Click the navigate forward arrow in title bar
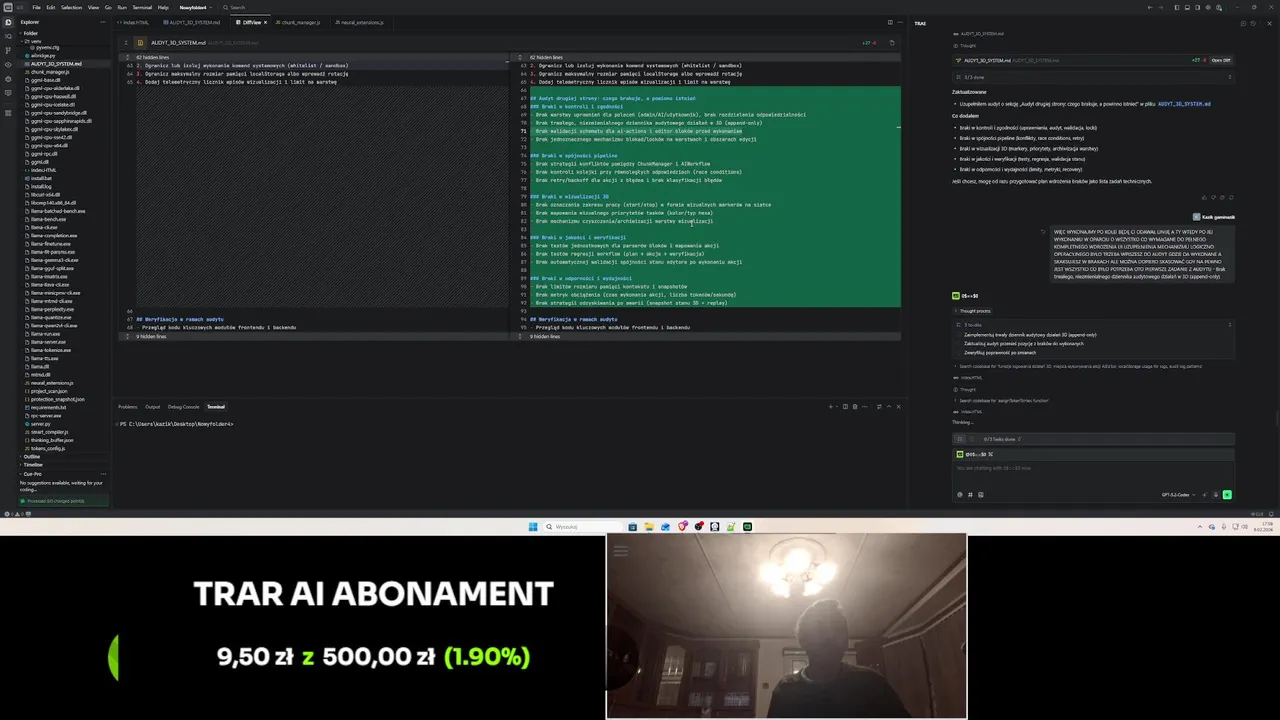 [1159, 7]
